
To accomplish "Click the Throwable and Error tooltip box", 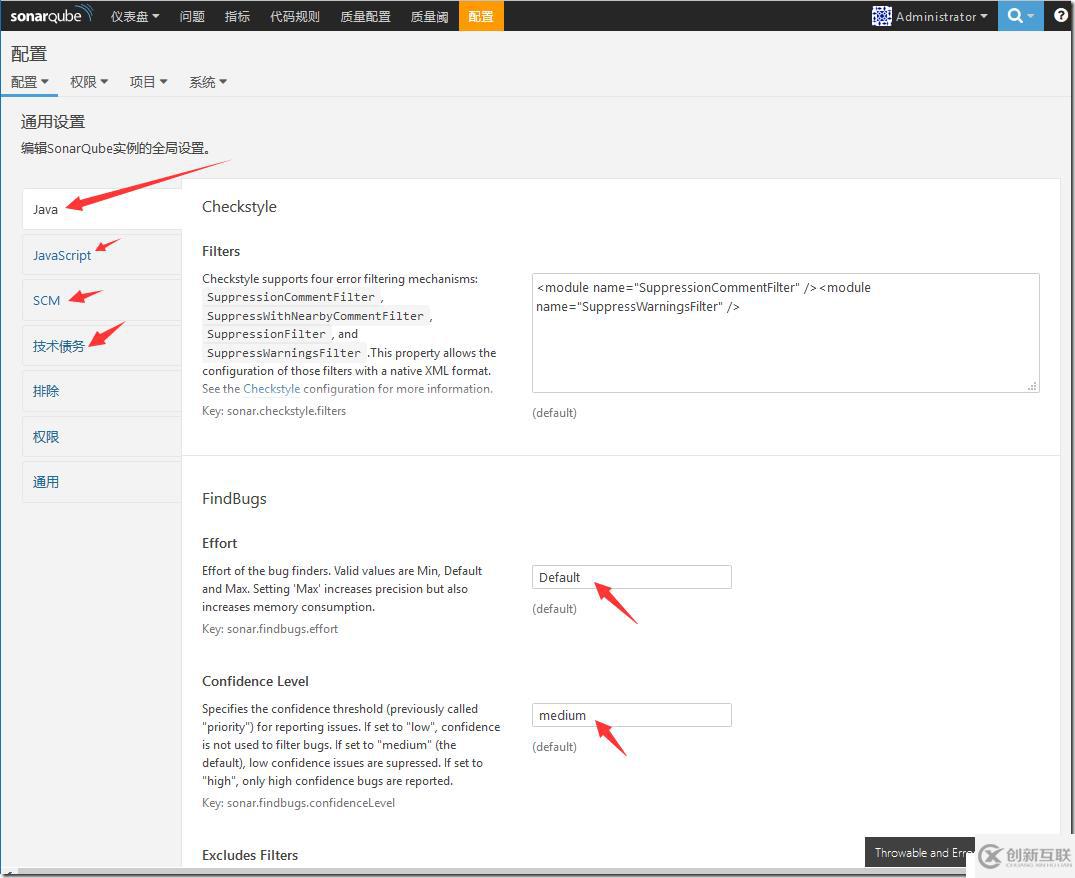I will click(919, 853).
